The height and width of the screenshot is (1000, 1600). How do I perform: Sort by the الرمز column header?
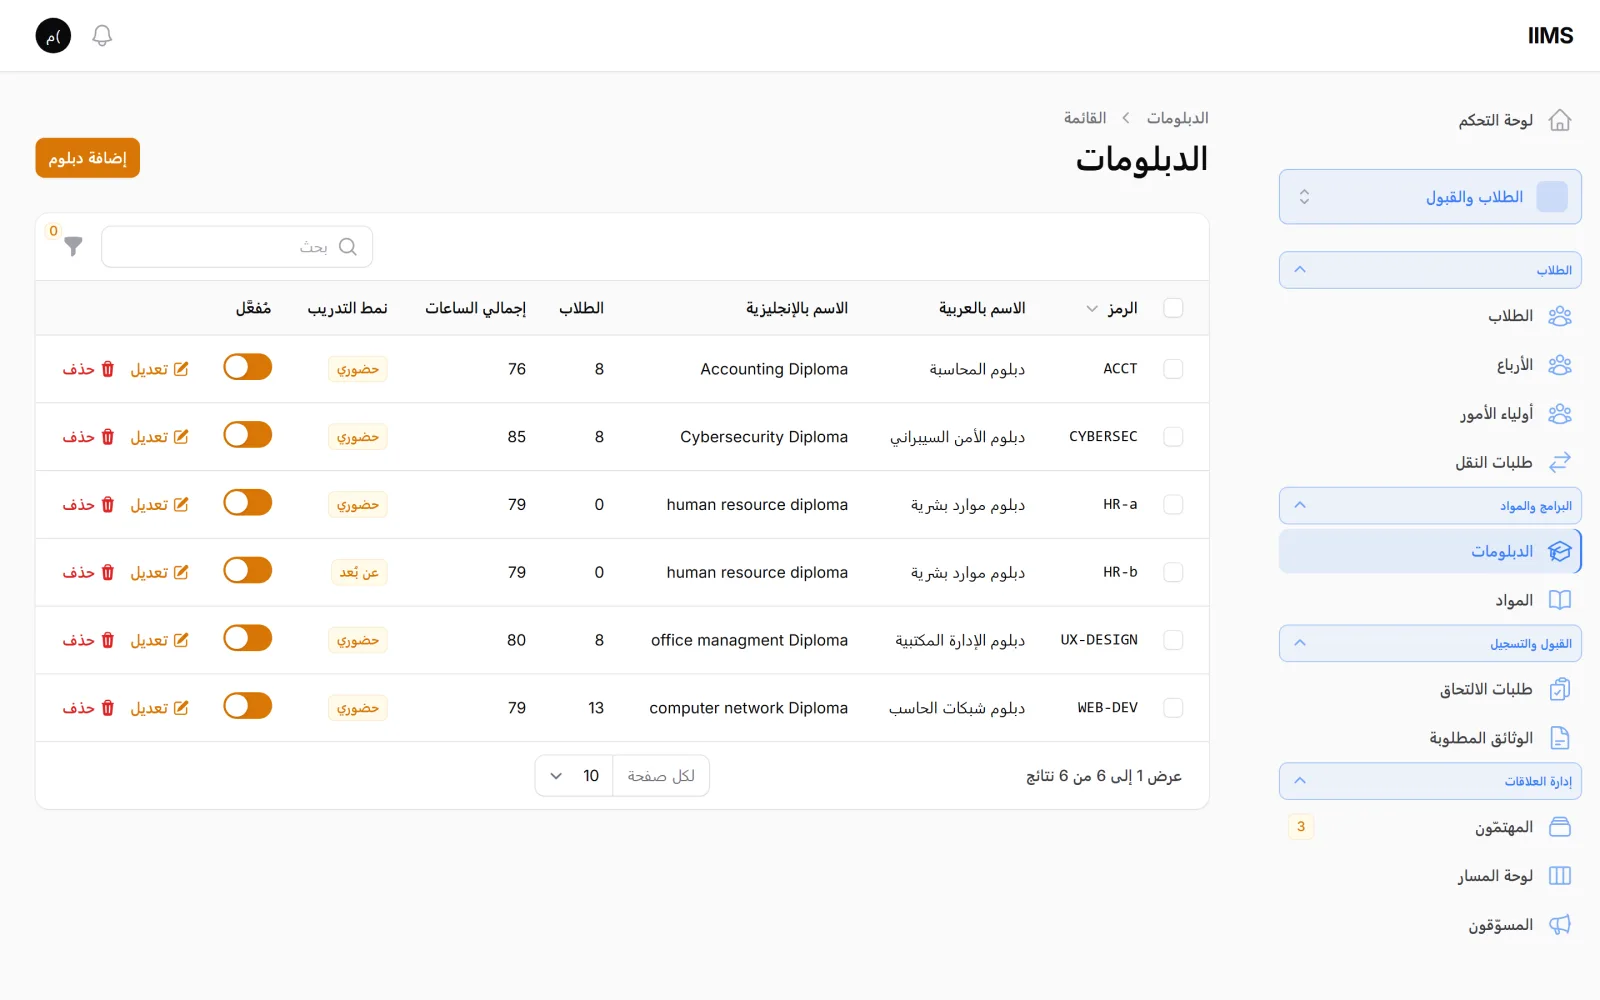click(1112, 308)
